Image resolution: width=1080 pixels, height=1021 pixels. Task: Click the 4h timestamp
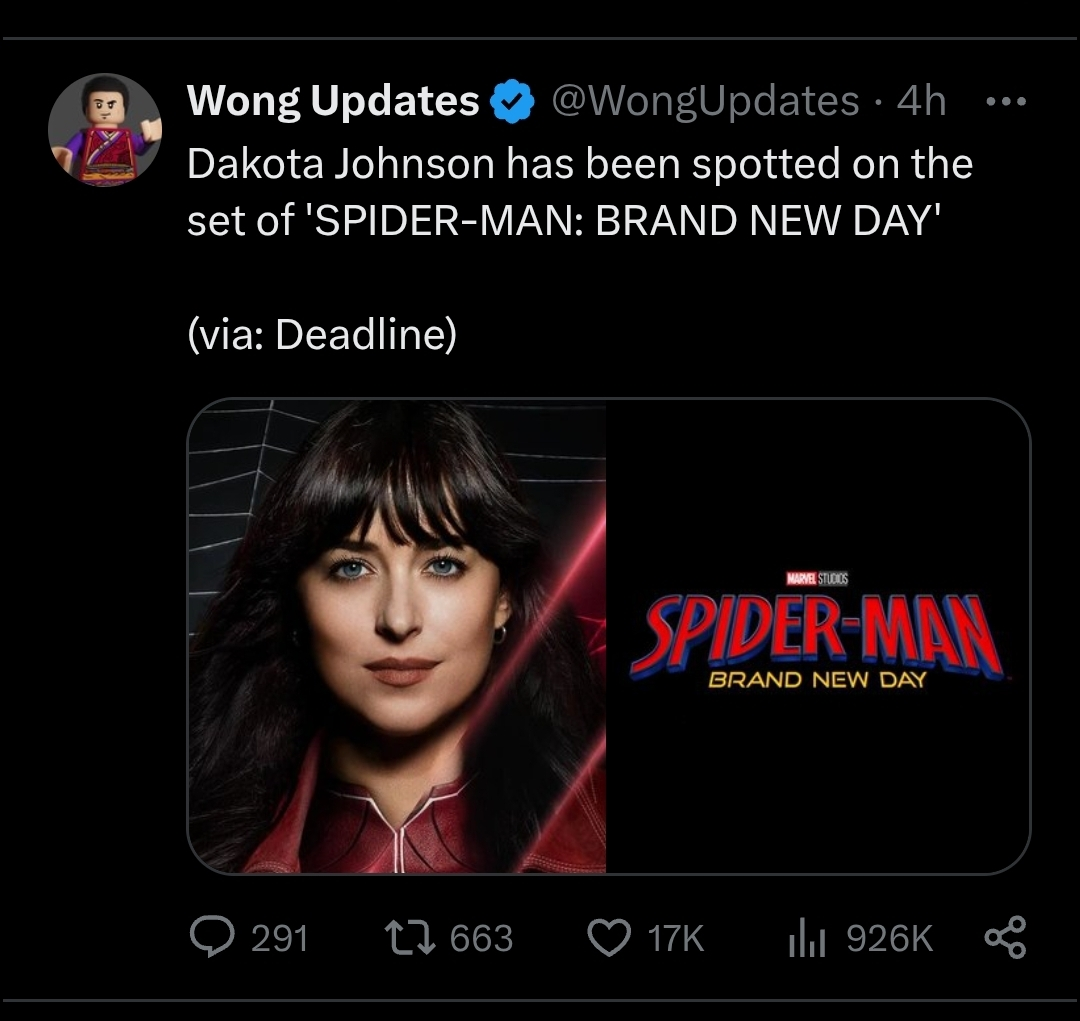coord(921,101)
